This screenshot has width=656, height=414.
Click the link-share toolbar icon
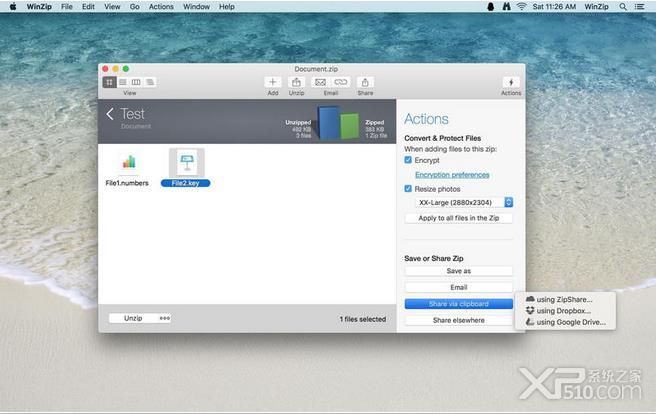tap(341, 82)
